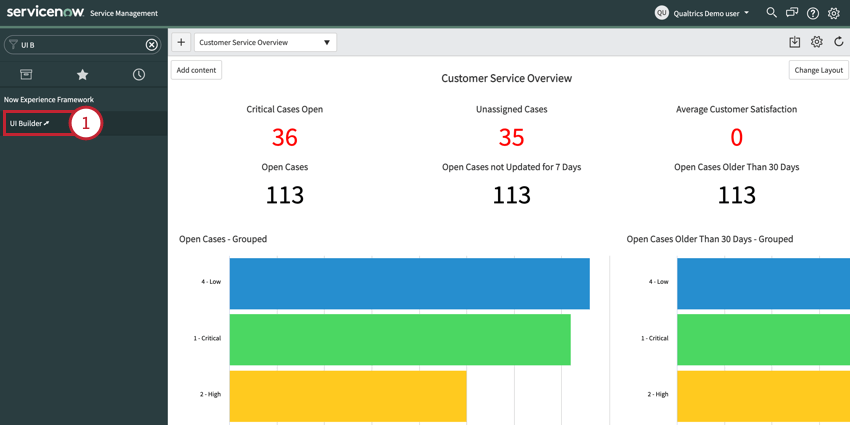850x425 pixels.
Task: Switch to the History clock tab
Action: point(139,75)
